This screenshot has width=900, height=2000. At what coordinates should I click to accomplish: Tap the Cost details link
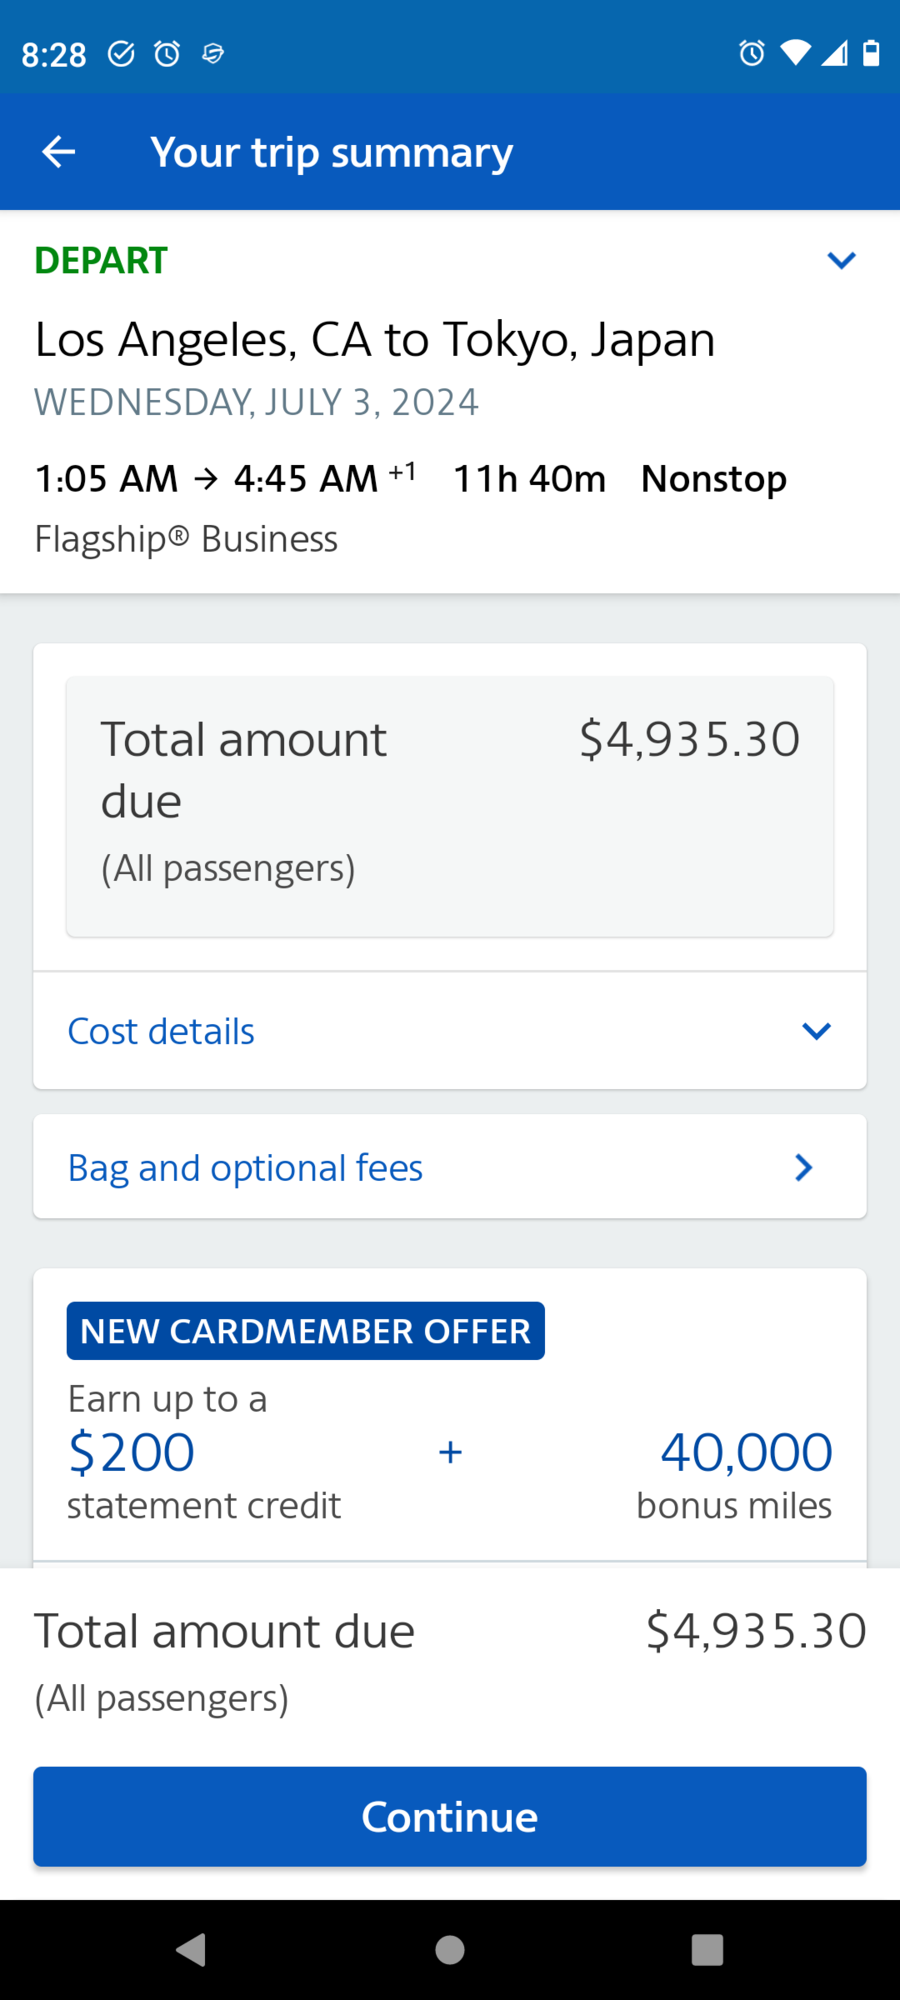[x=160, y=1030]
